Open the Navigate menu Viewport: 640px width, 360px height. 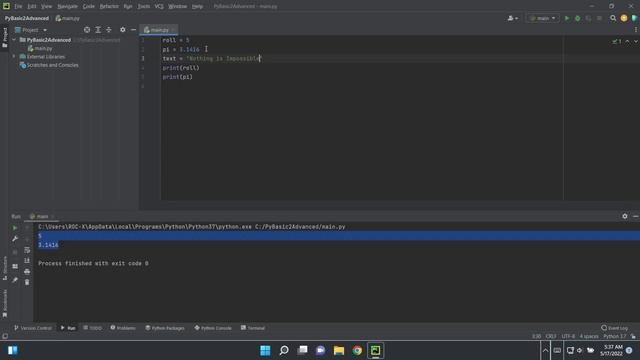tap(67, 7)
